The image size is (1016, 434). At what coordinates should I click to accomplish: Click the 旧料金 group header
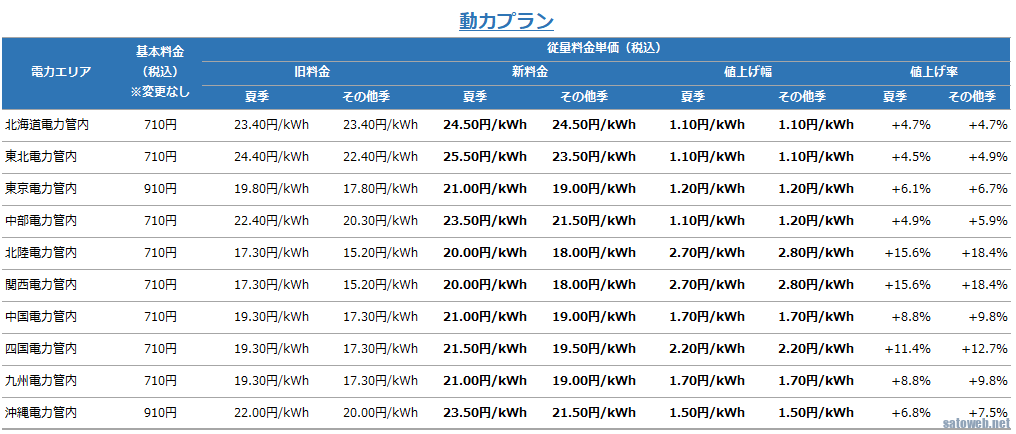312,72
